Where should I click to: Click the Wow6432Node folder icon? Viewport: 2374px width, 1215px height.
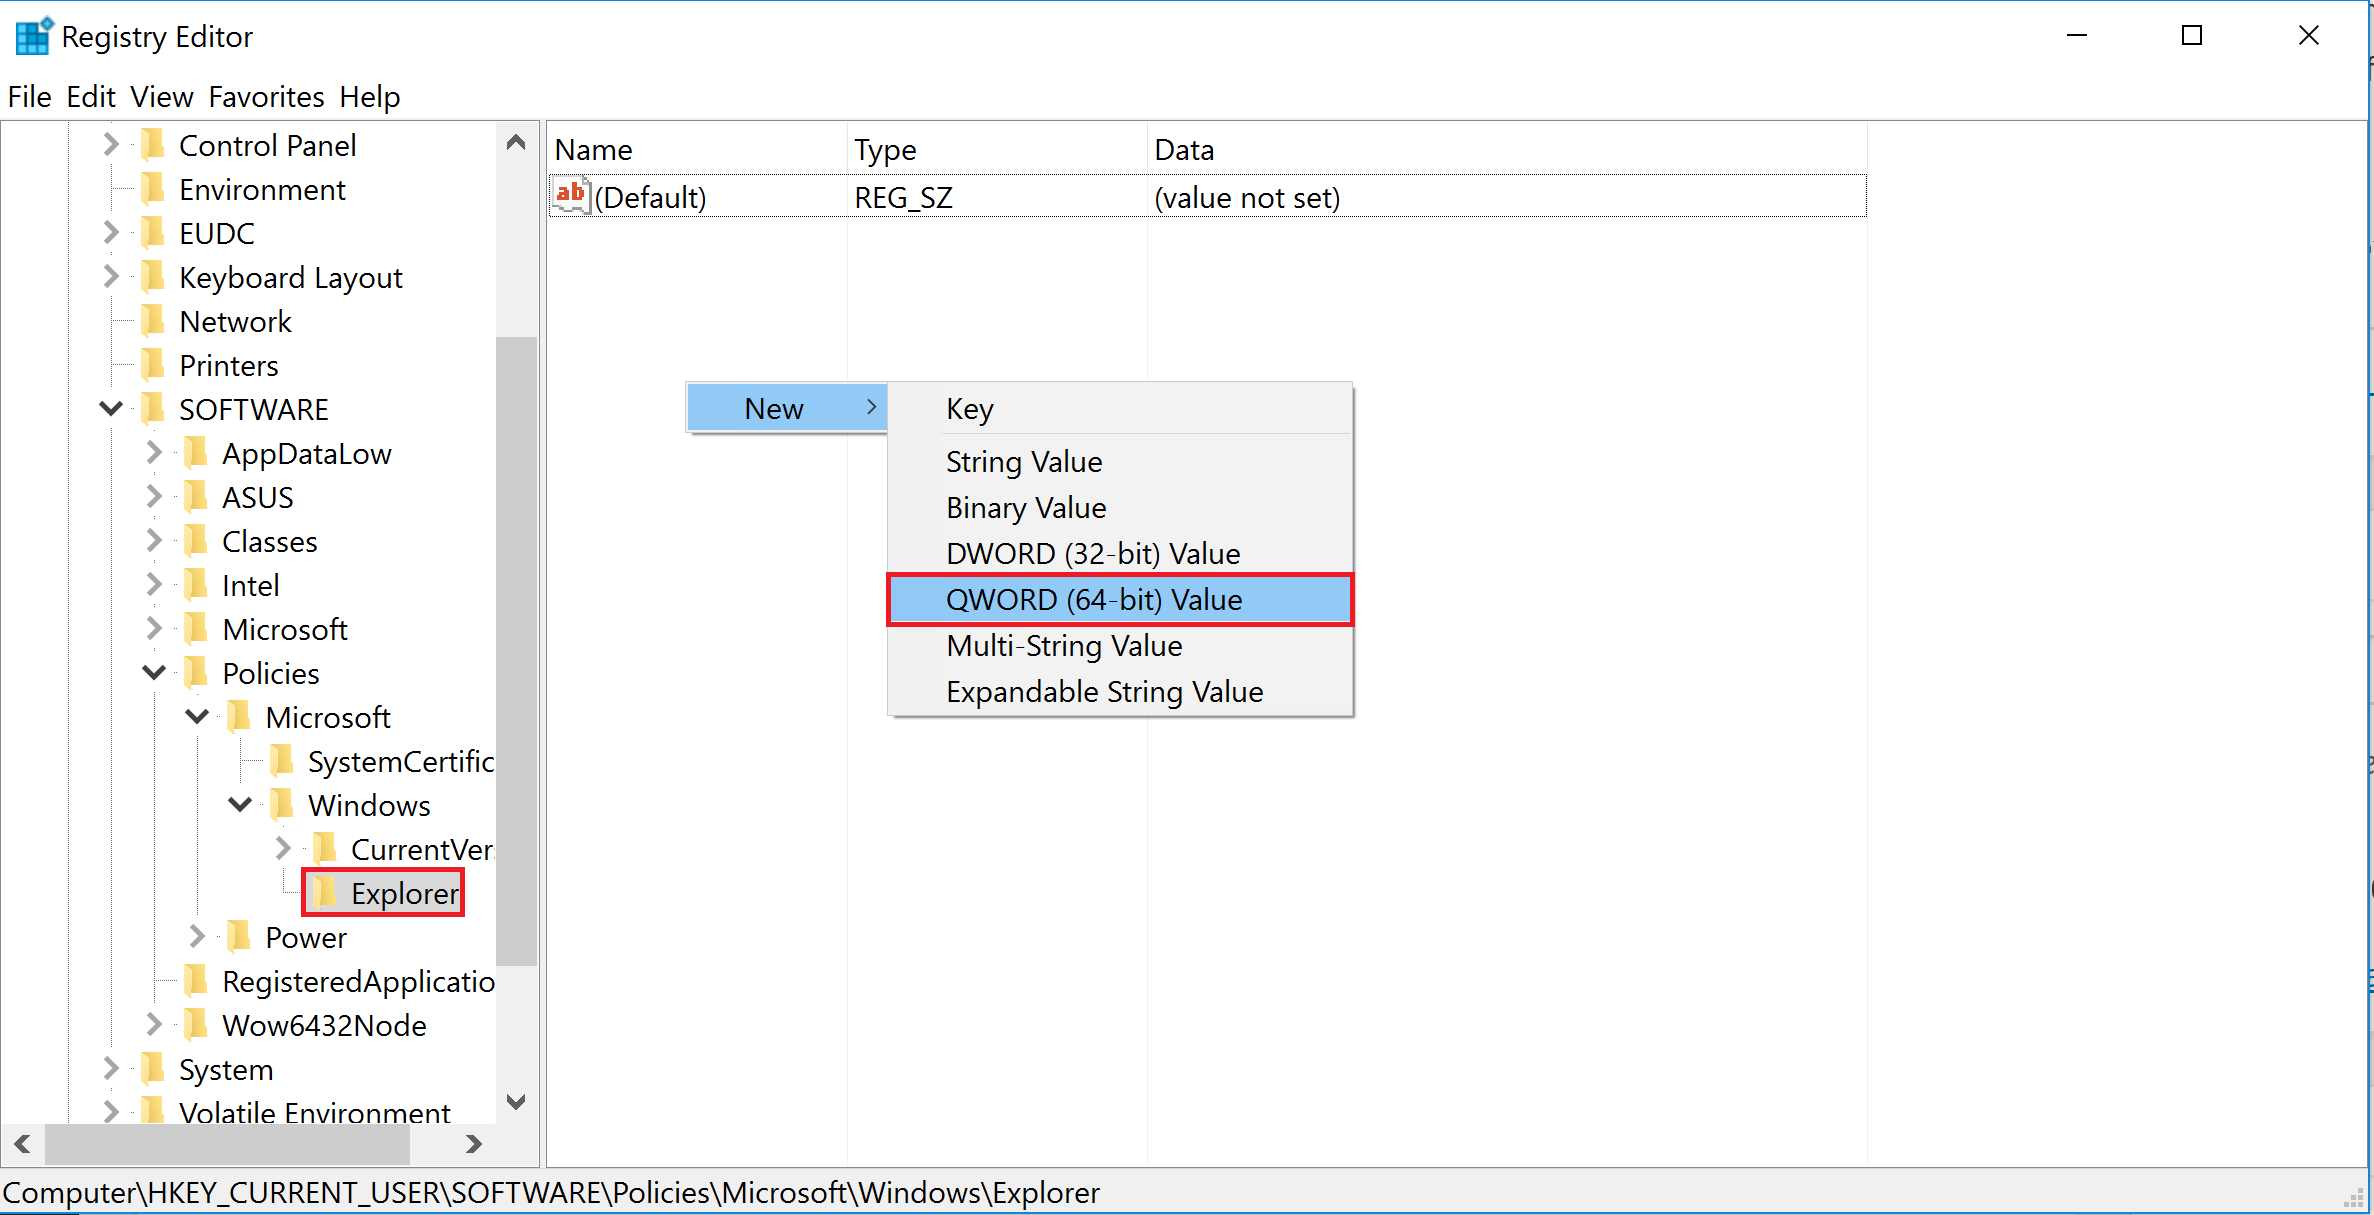coord(196,1026)
